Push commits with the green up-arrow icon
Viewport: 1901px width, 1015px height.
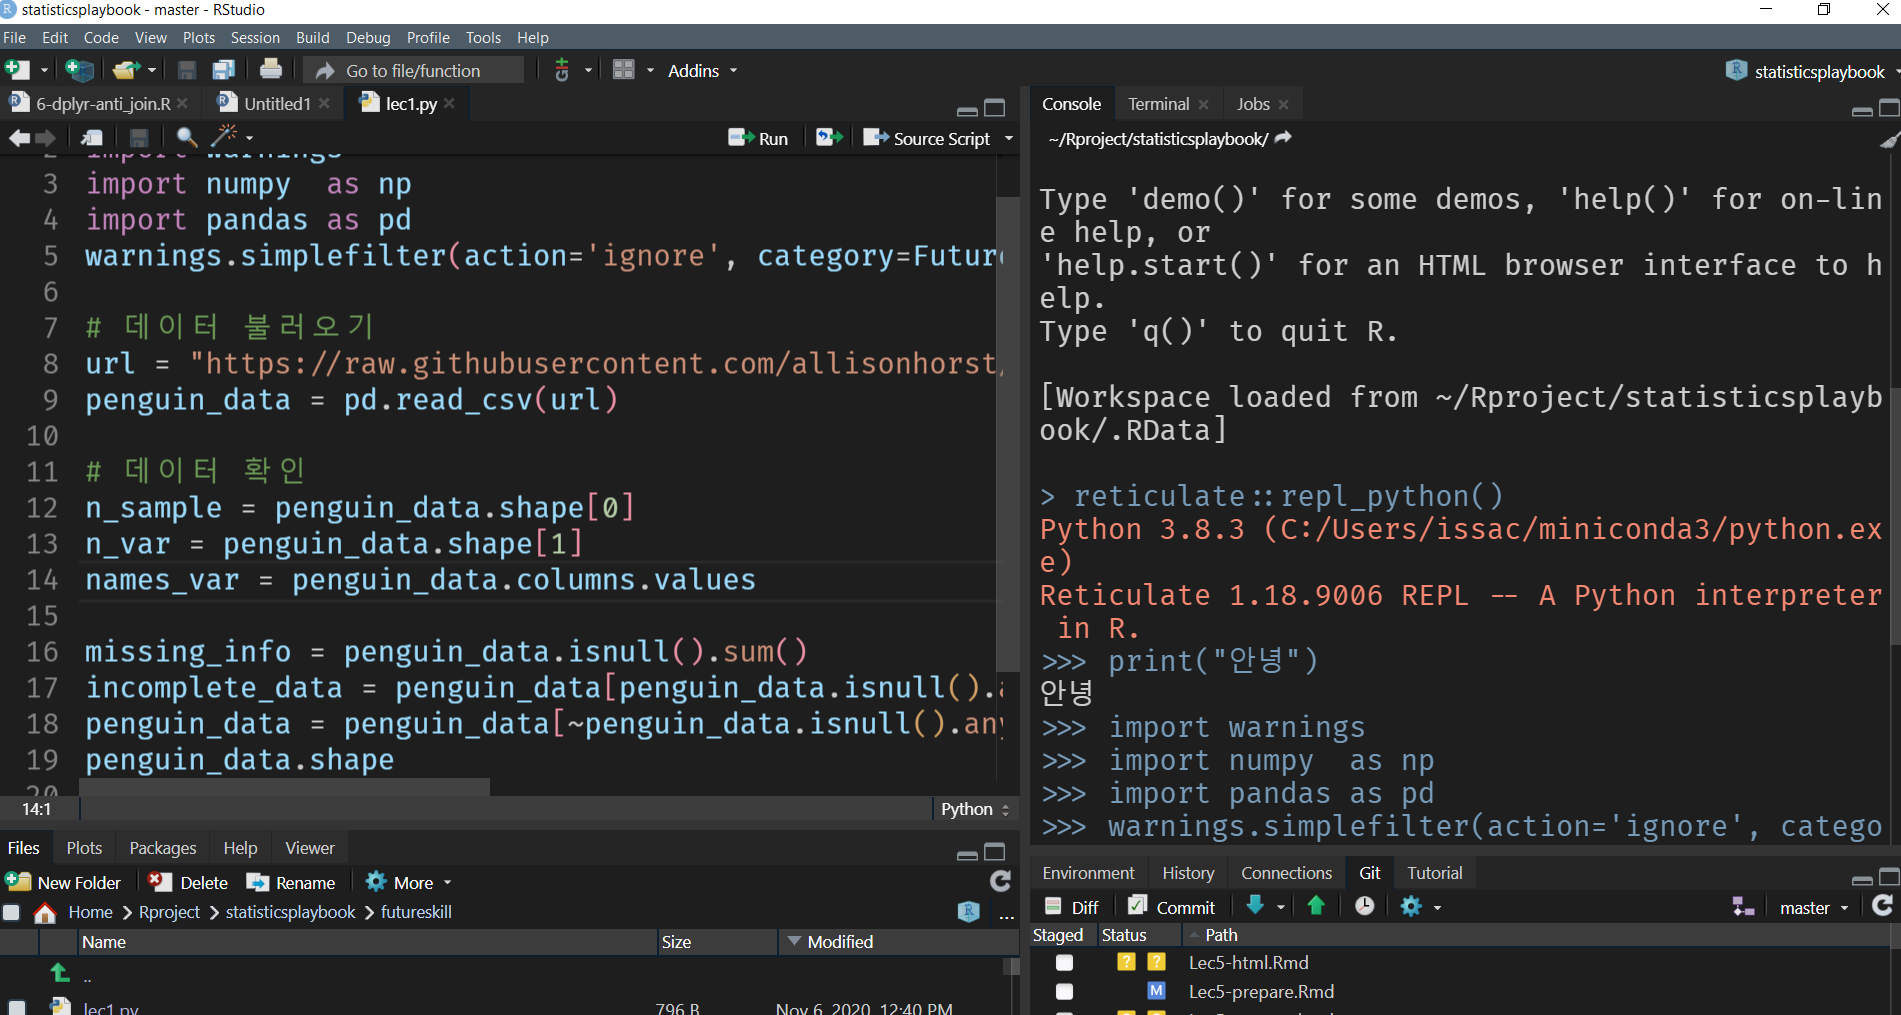coord(1315,906)
